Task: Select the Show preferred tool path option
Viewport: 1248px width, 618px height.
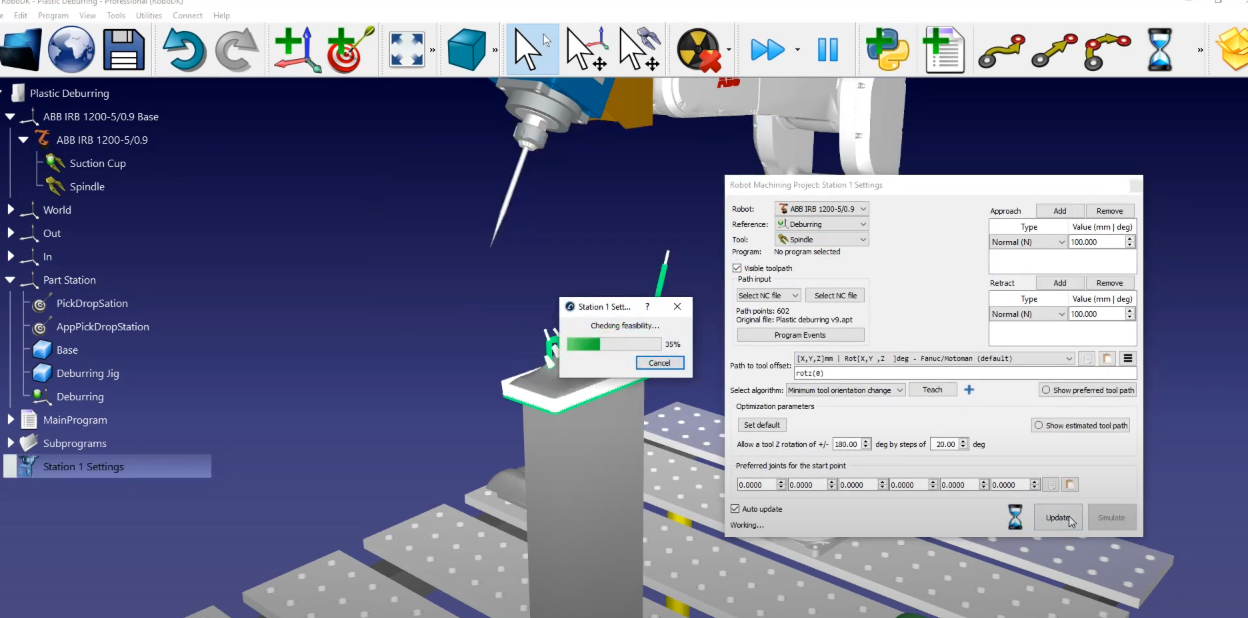Action: 1045,390
